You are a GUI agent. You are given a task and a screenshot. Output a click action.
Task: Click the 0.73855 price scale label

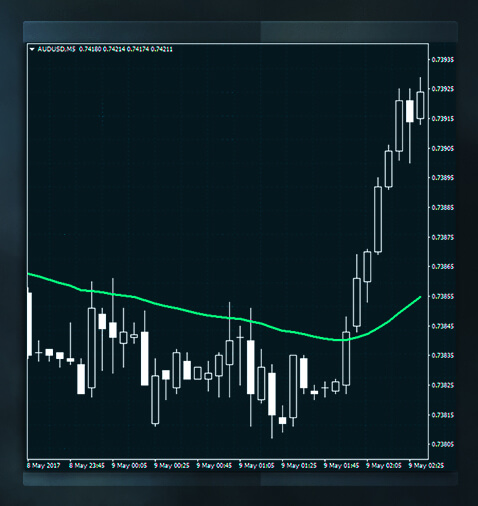[443, 296]
